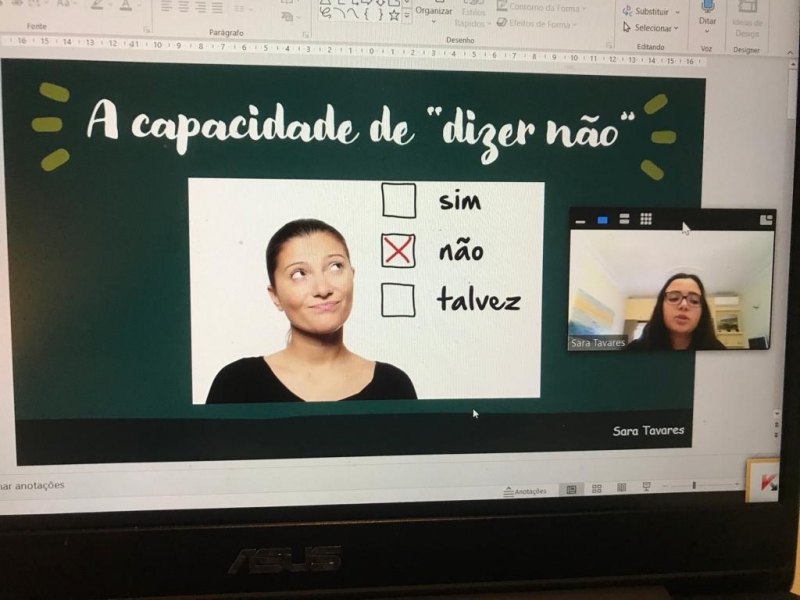Click the Contorno da Forma icon
800x600 pixels.
tap(503, 6)
